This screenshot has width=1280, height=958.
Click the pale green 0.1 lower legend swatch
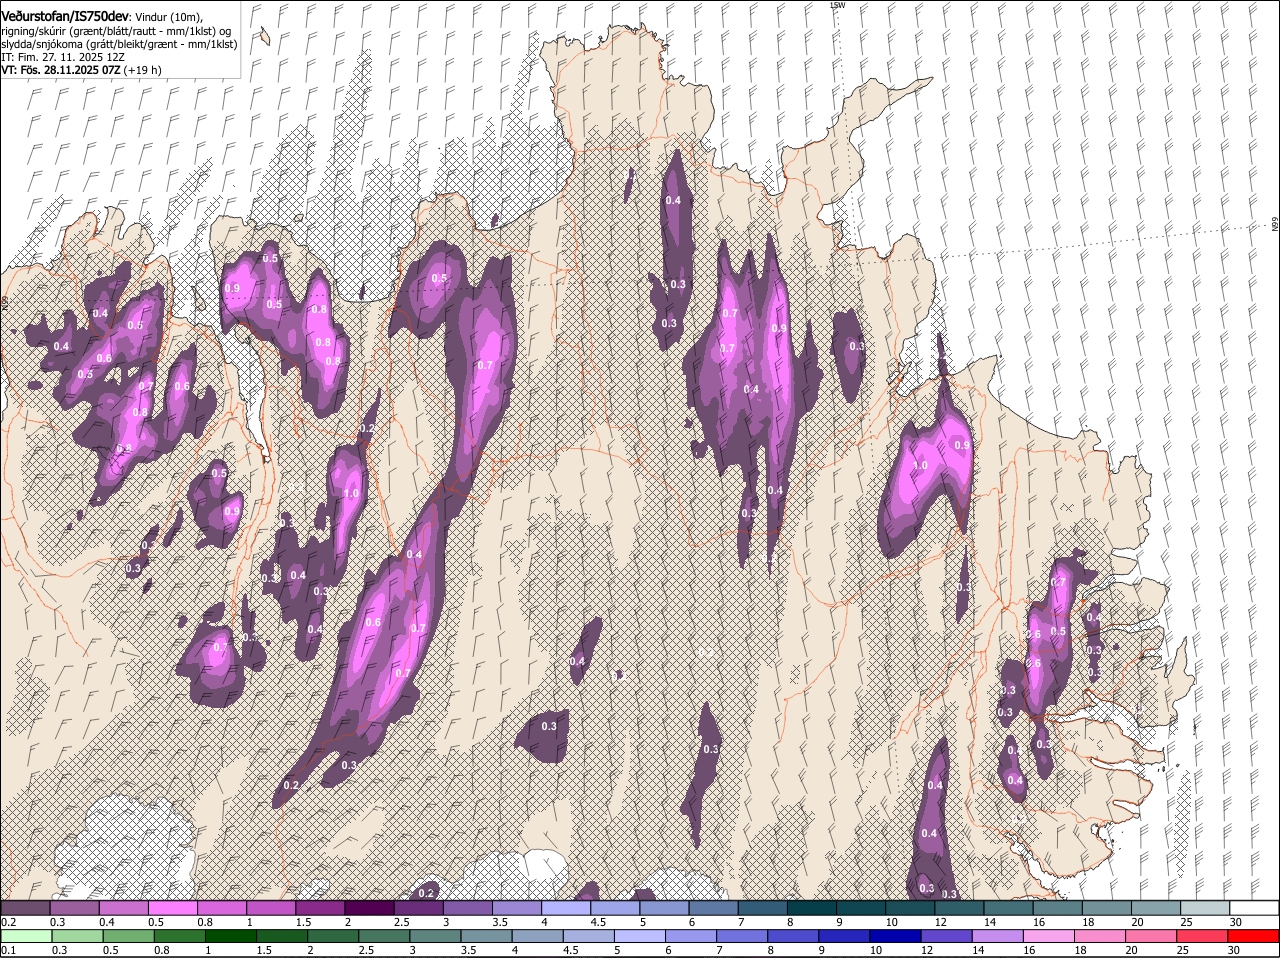(24, 936)
